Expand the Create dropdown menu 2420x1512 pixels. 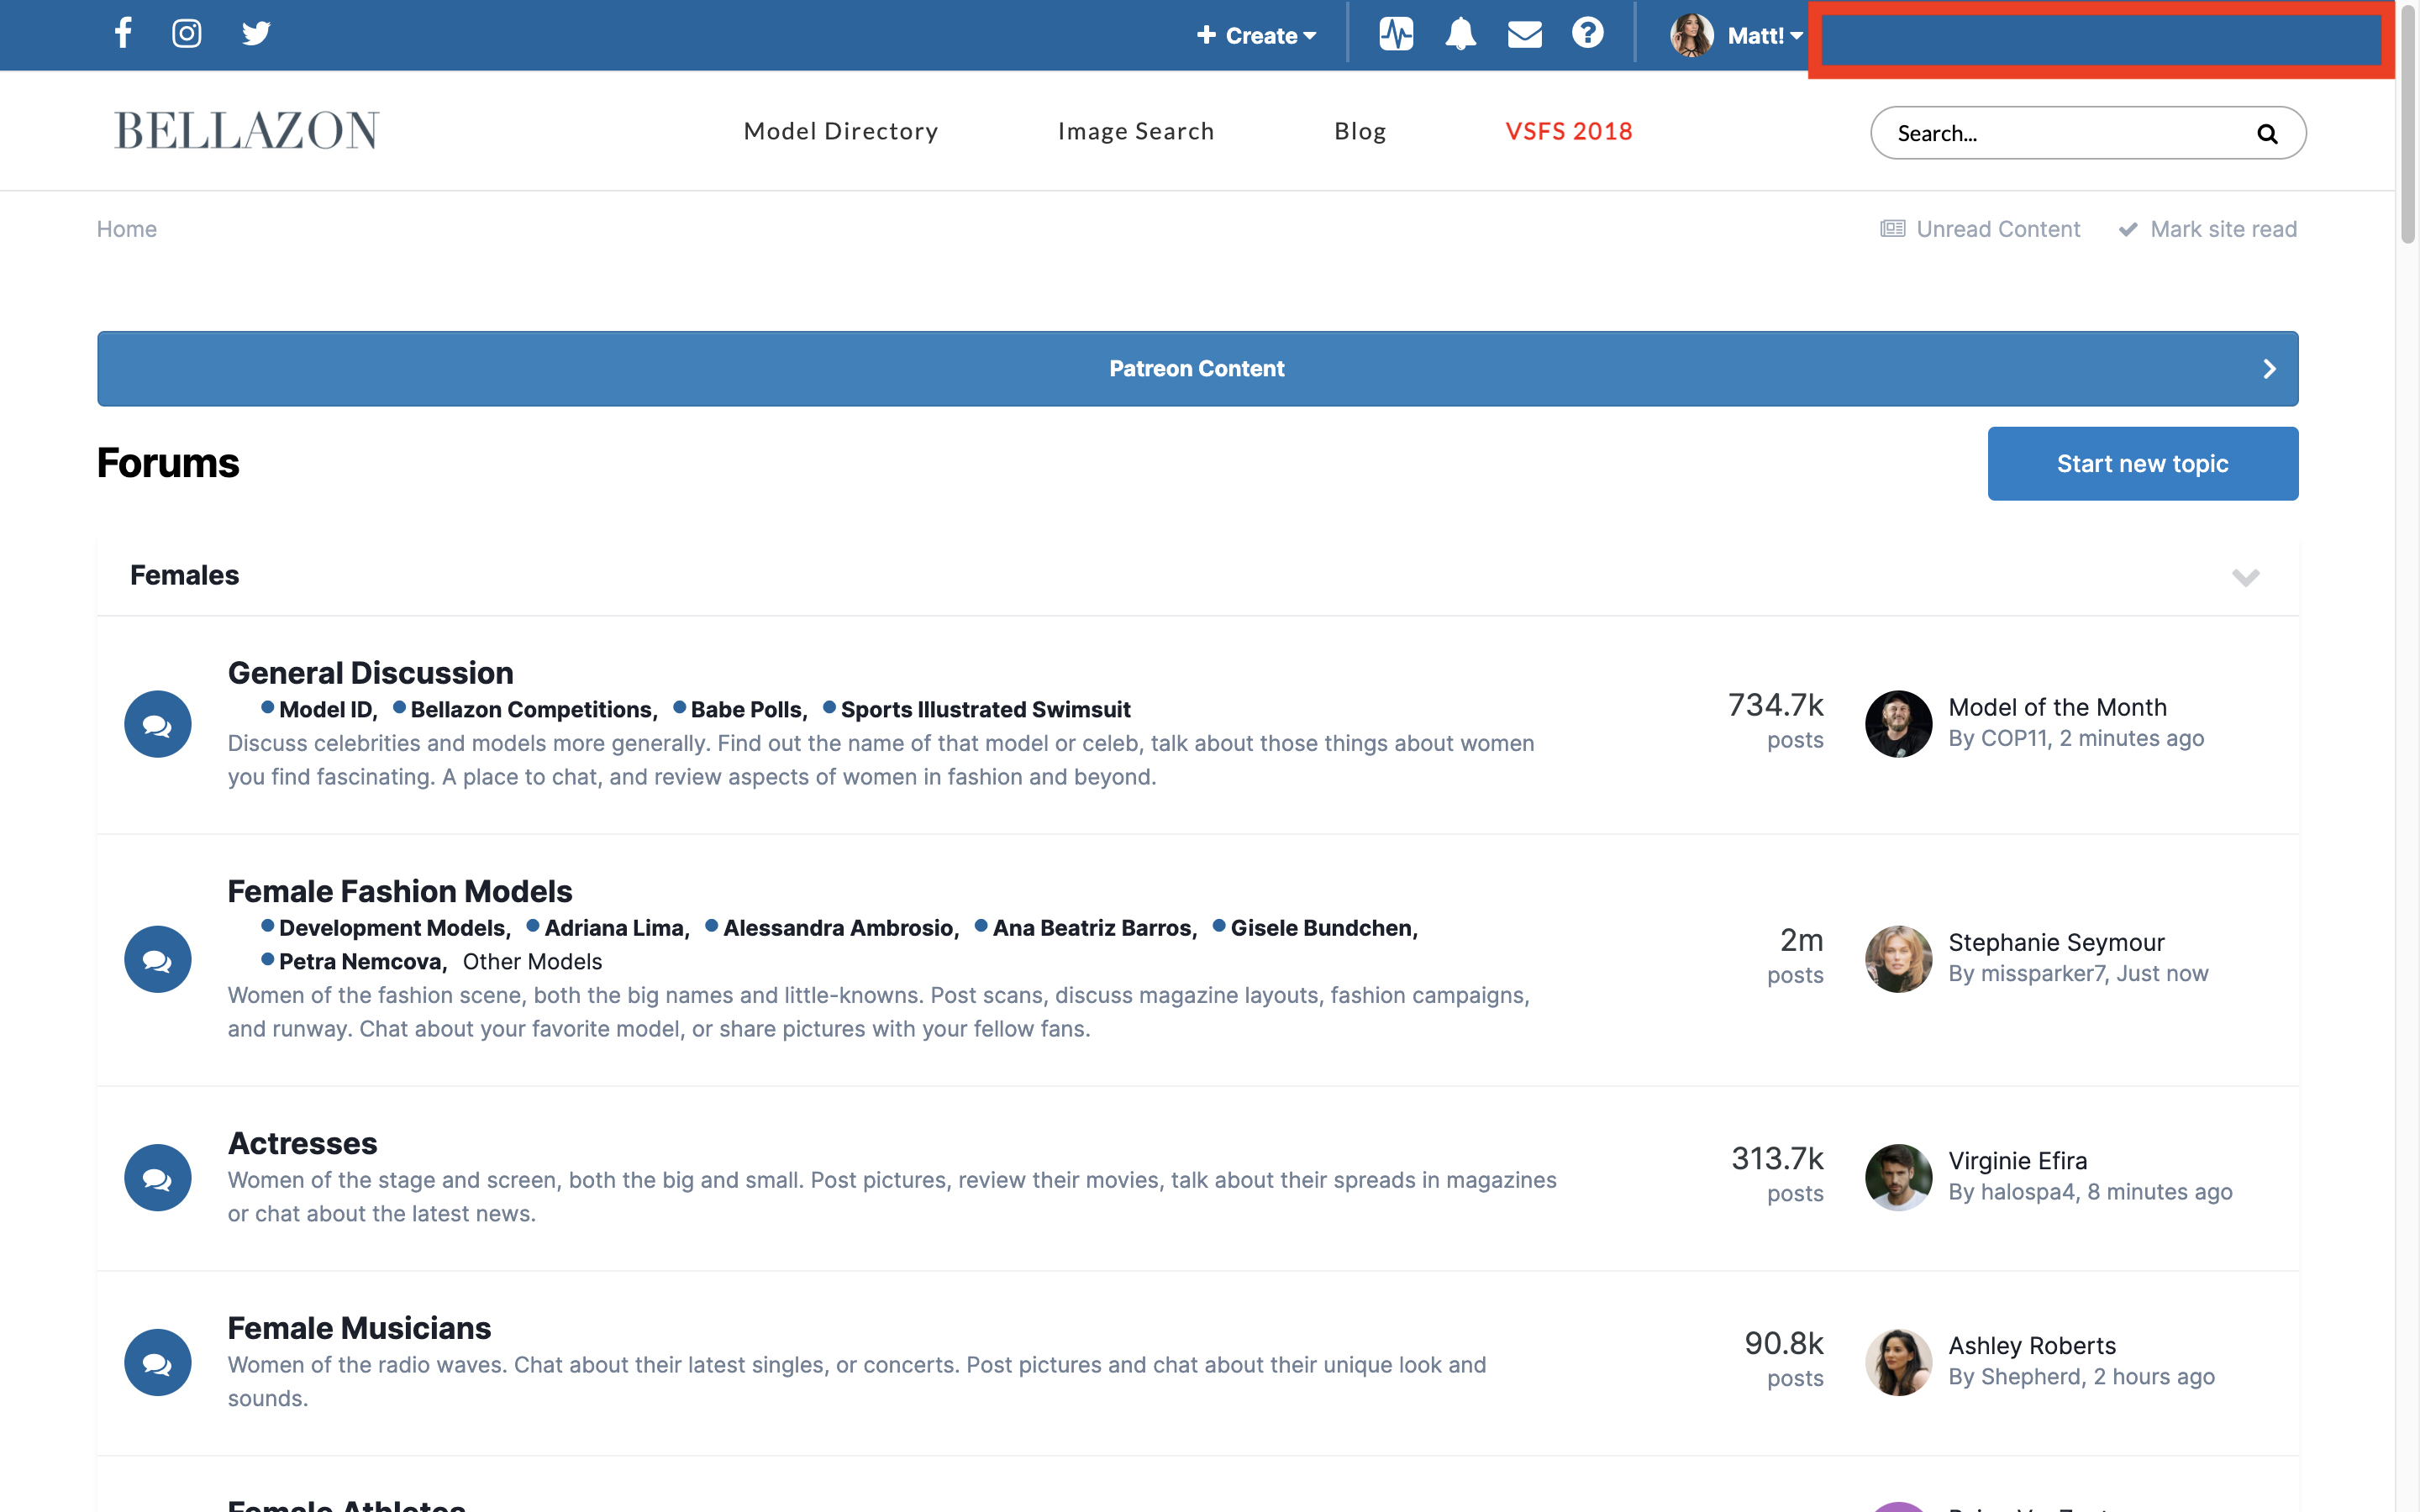pos(1256,35)
